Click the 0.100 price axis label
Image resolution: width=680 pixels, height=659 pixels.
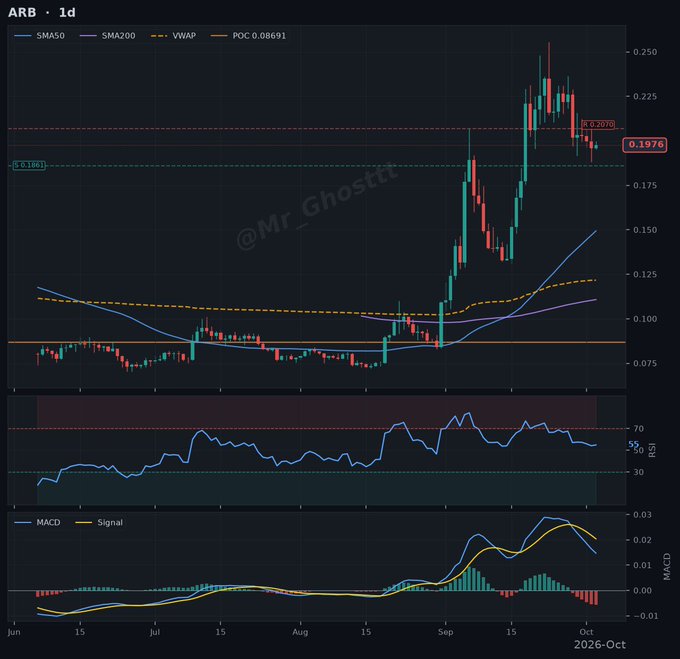point(644,319)
